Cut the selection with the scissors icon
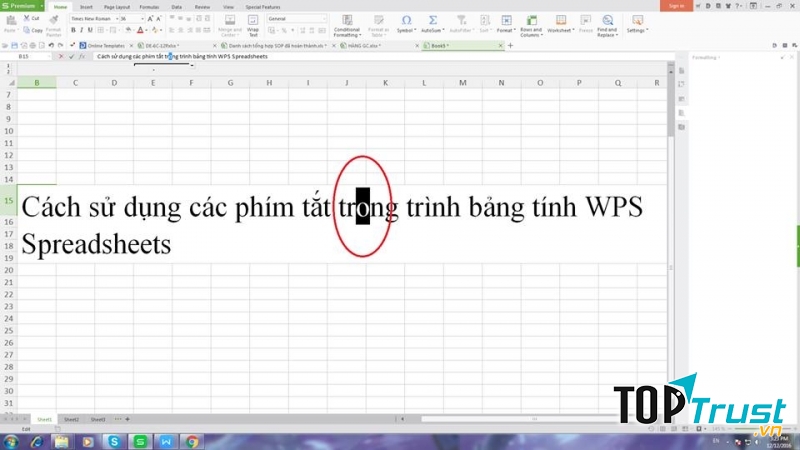Screen dimensions: 800x450 (x=31, y=18)
